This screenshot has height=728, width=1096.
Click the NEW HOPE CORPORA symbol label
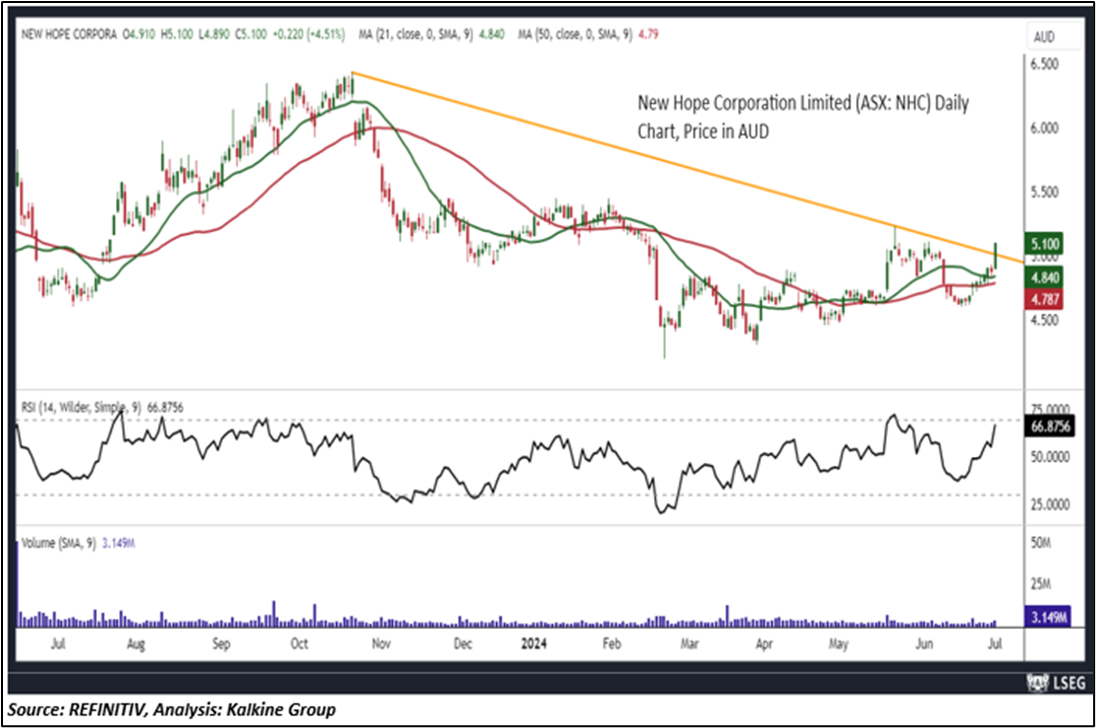(x=69, y=34)
